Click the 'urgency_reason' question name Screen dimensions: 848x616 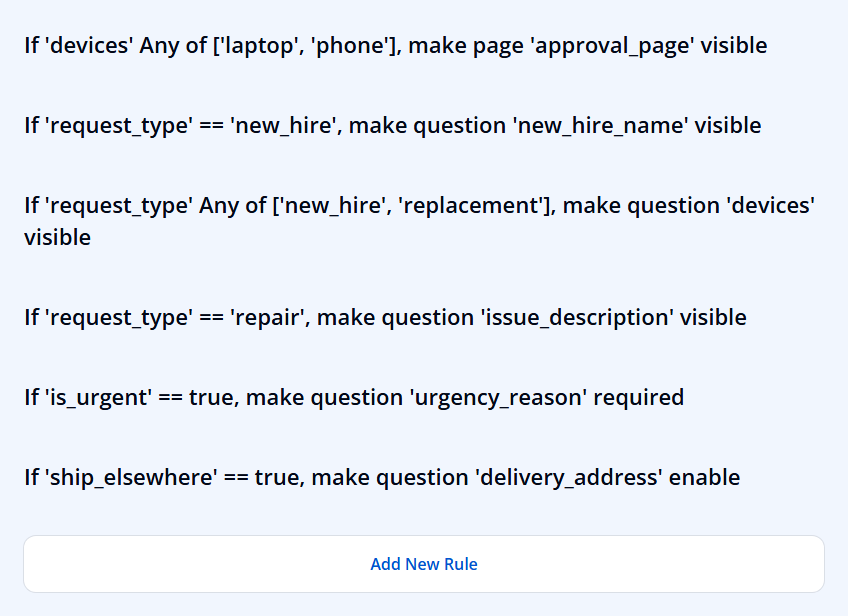coord(498,398)
